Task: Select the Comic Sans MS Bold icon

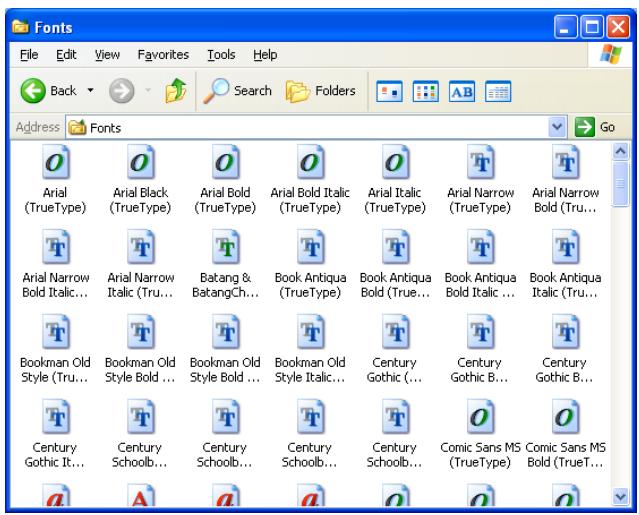Action: pyautogui.click(x=565, y=417)
